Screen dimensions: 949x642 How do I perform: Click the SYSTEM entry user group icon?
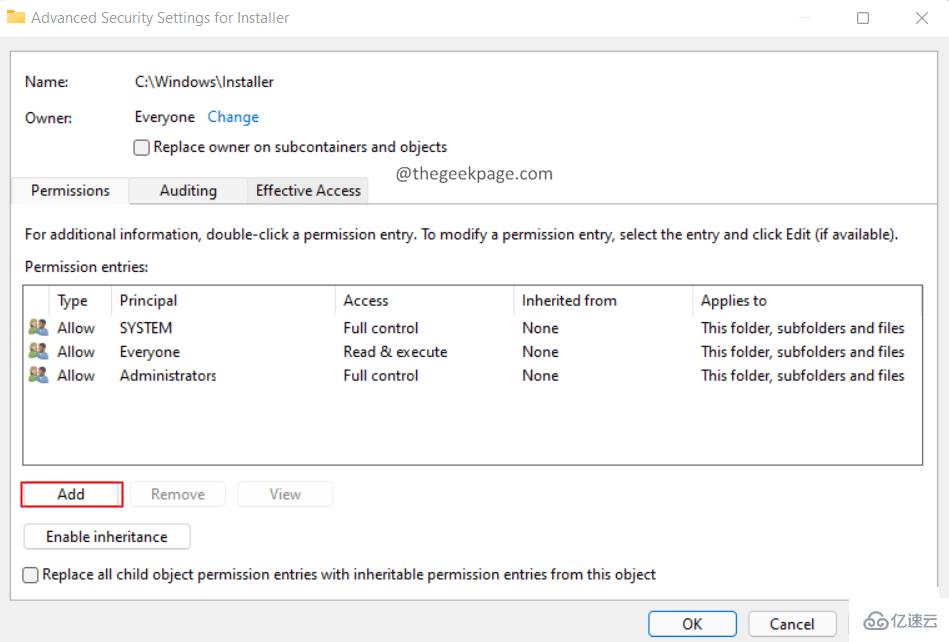[x=38, y=328]
